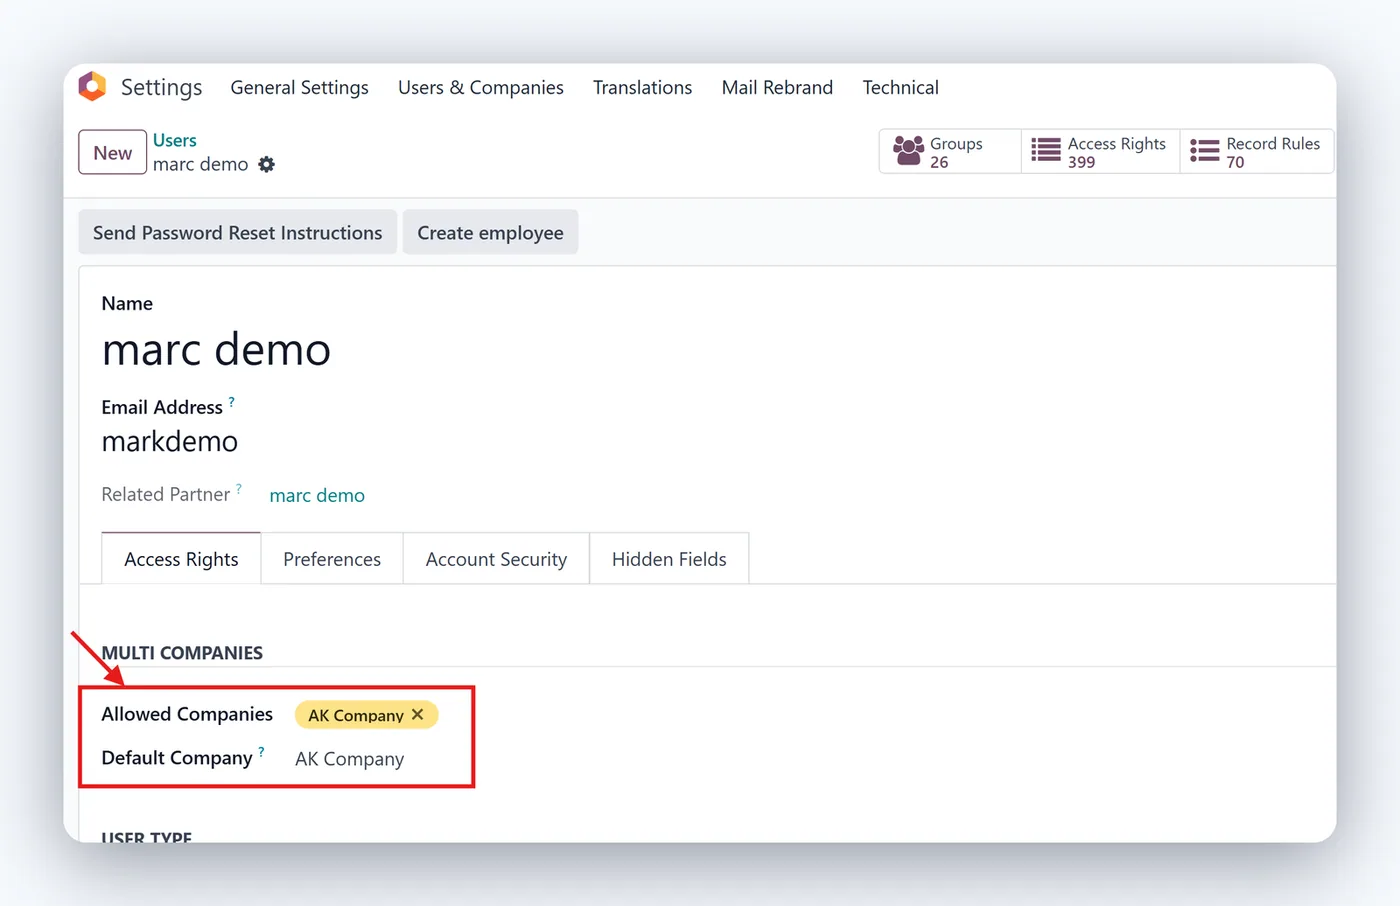Click the Related Partner label

166,494
